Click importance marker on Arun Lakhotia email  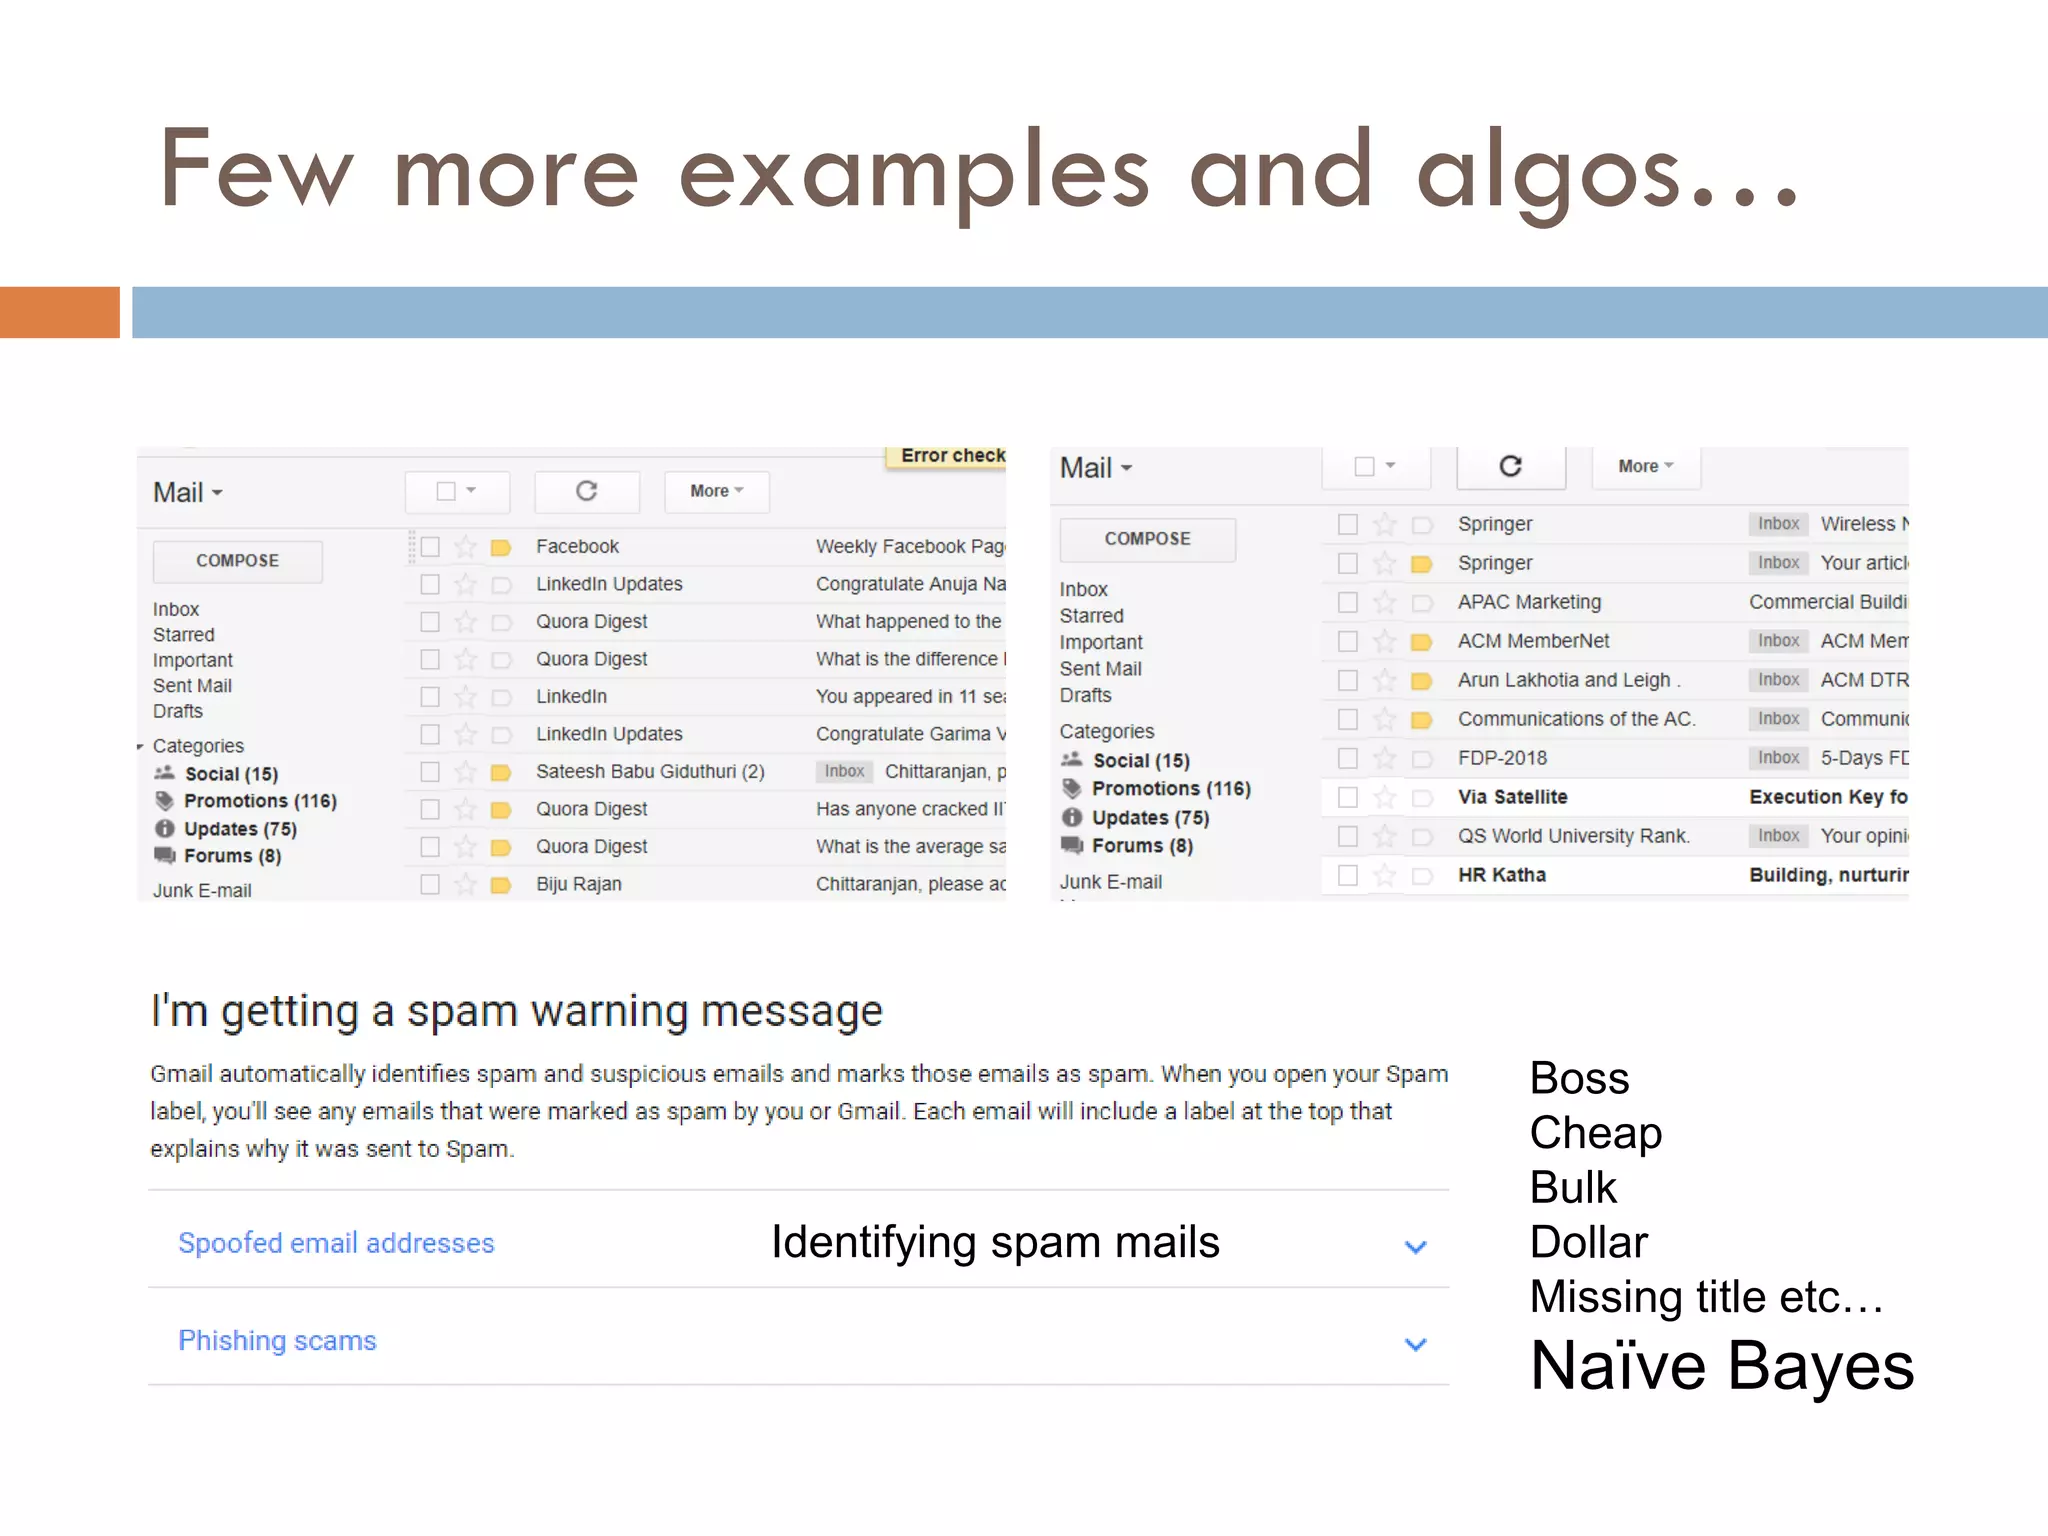pos(1421,681)
